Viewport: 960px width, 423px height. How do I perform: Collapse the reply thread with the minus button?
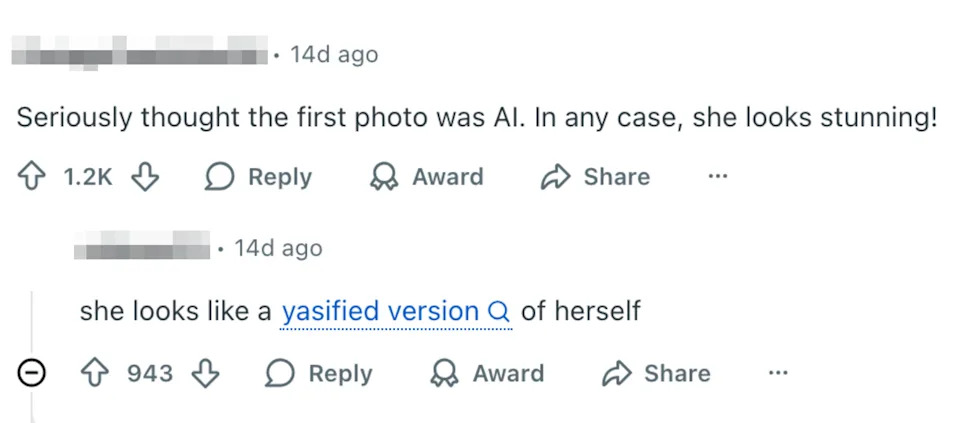32,374
